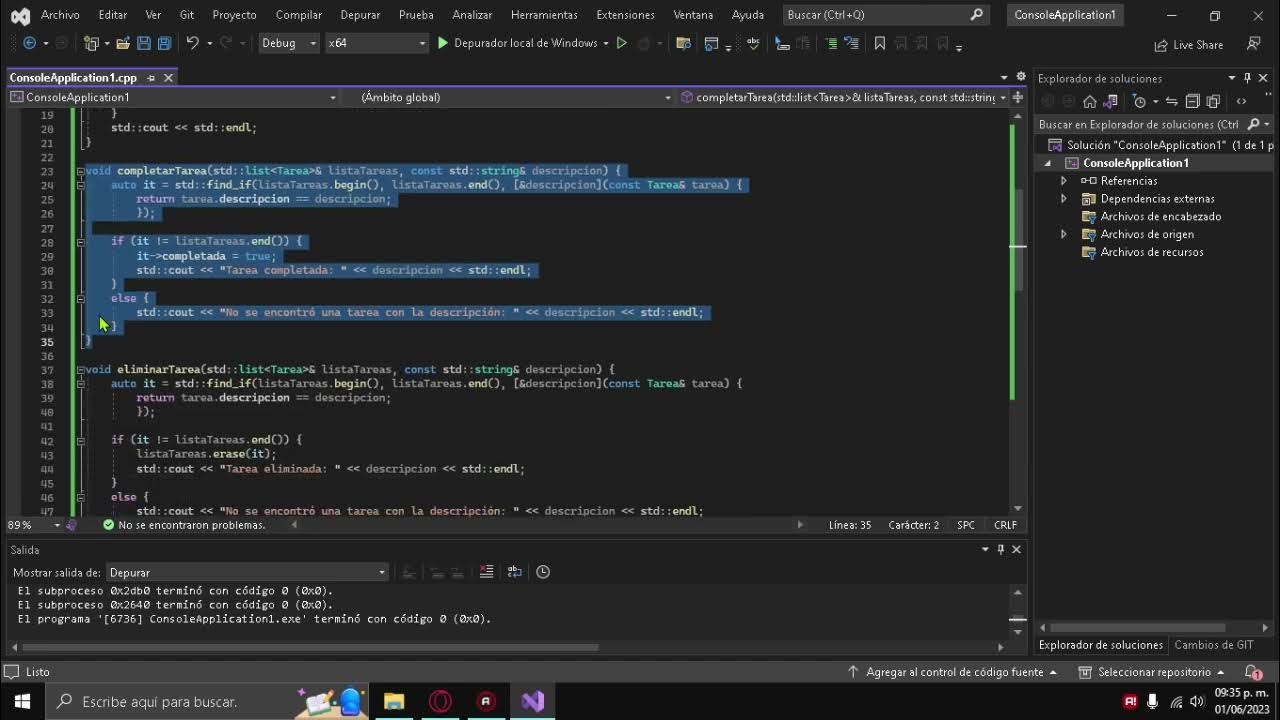Click the clear all output icon
The height and width of the screenshot is (720, 1280).
(x=486, y=572)
